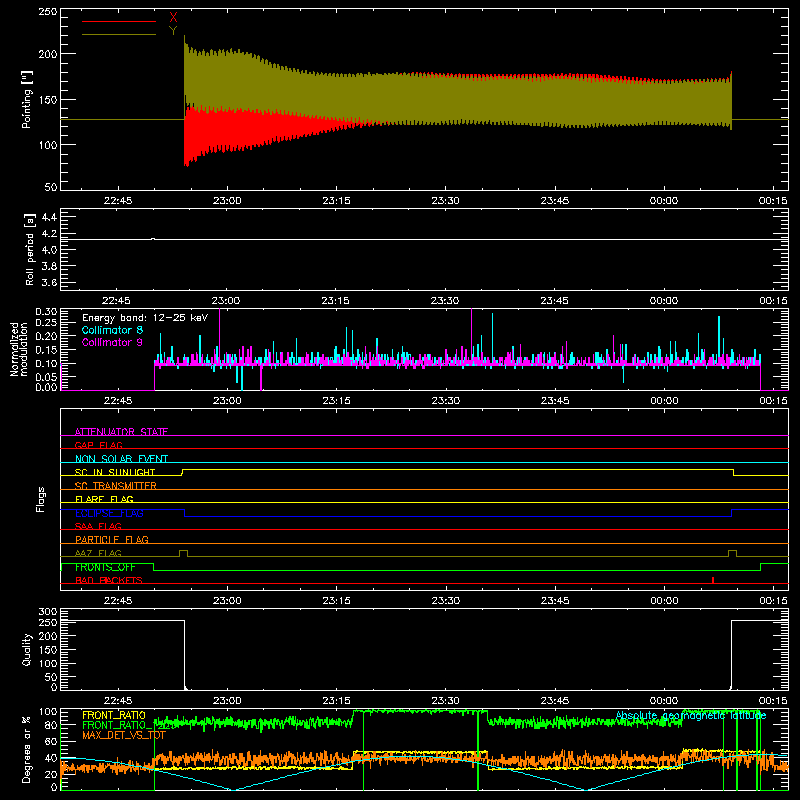Screen dimensions: 800x800
Task: Click the 50 tick on Pointing axis
Action: pos(51,187)
